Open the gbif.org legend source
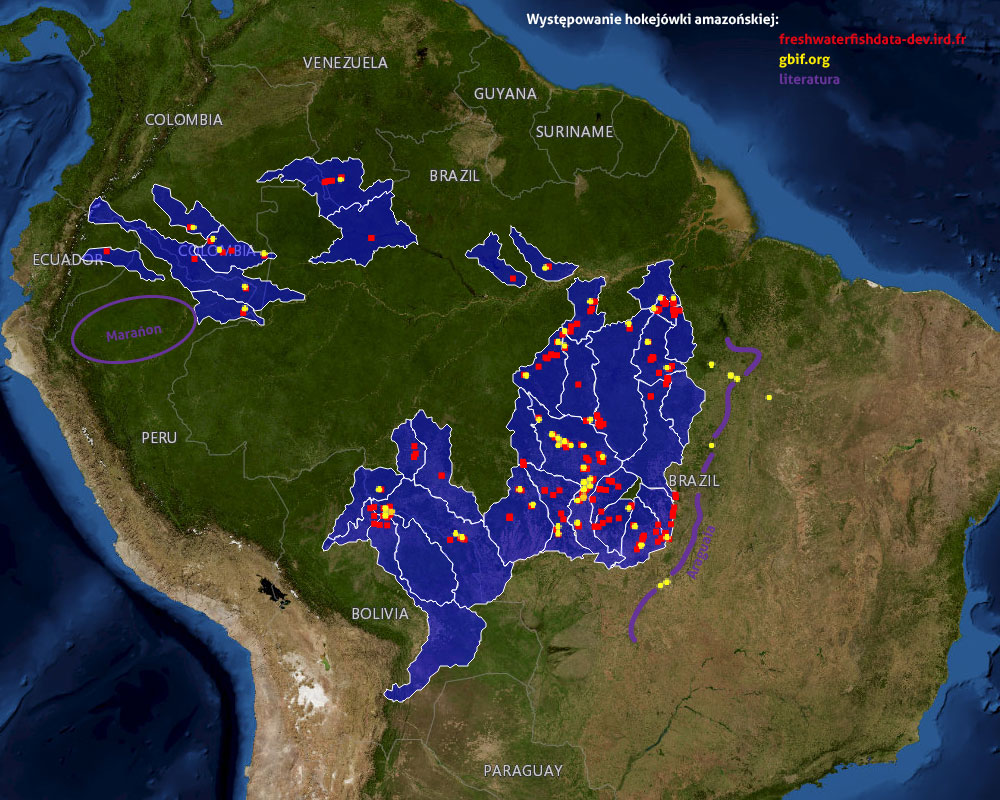 804,59
